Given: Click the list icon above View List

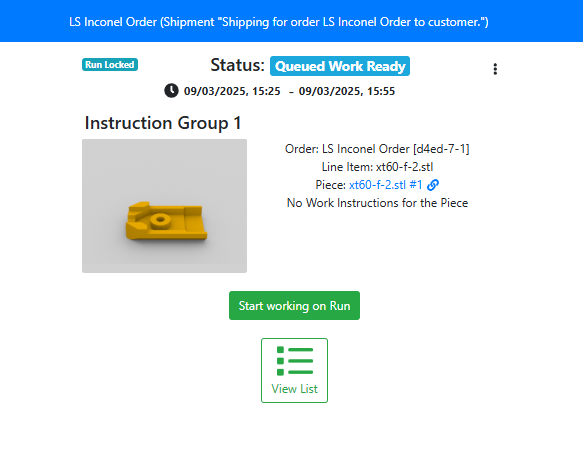Looking at the screenshot, I should click(x=294, y=361).
